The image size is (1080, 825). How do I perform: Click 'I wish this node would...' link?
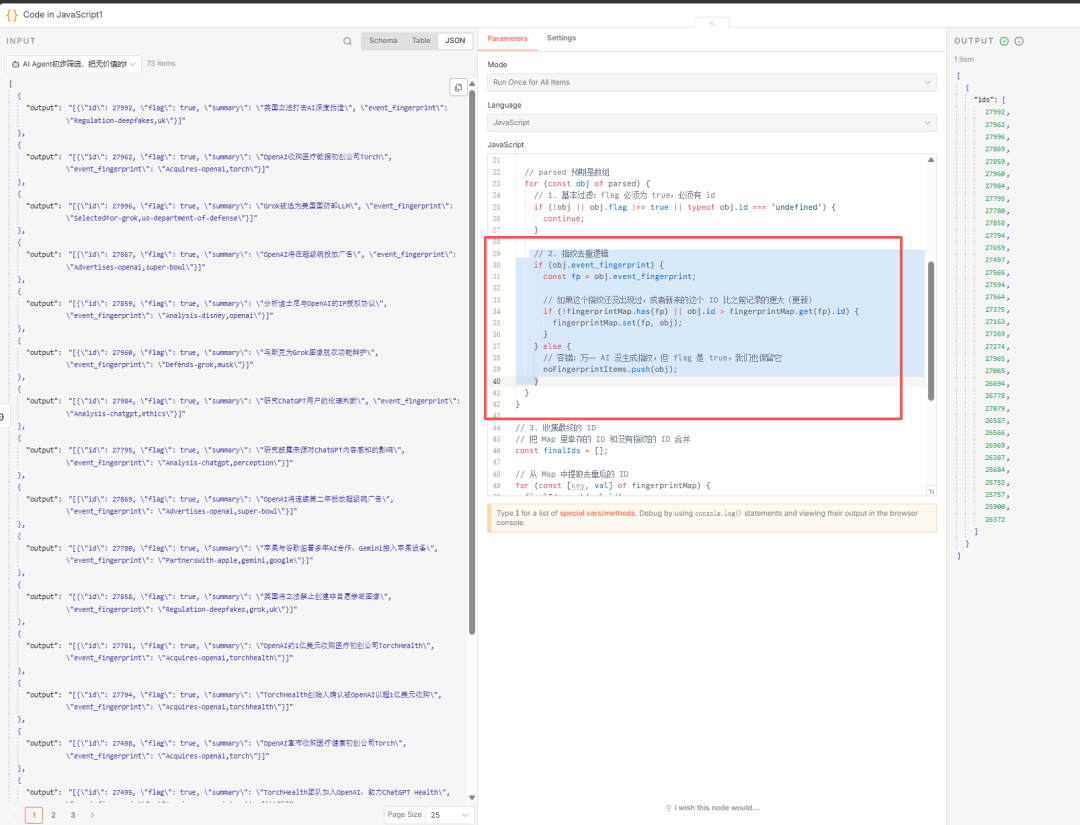coord(712,808)
